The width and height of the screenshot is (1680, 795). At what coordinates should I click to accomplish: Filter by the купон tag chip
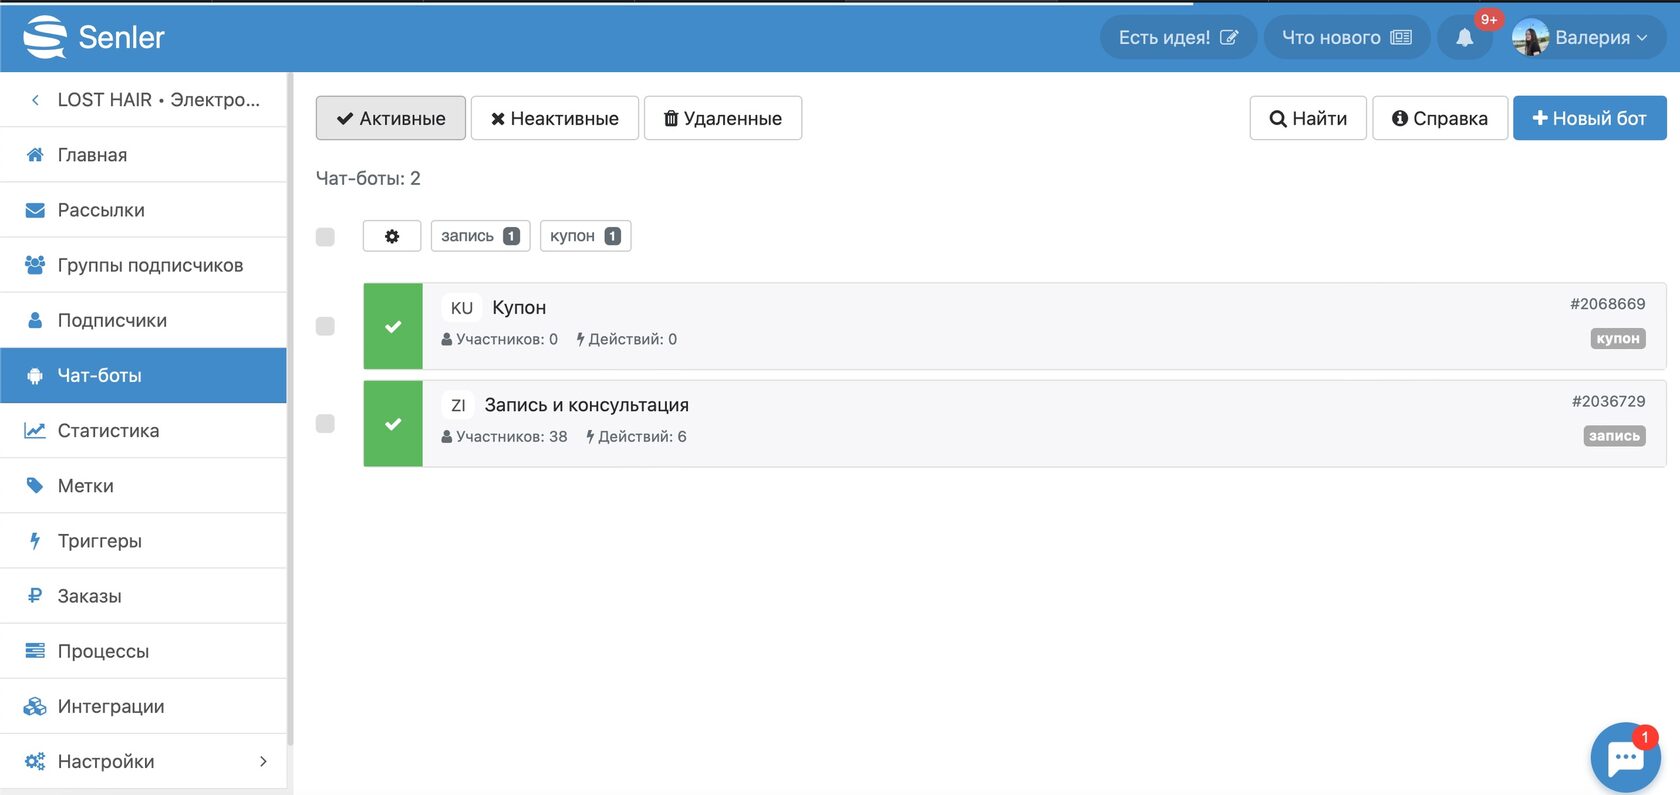(585, 236)
